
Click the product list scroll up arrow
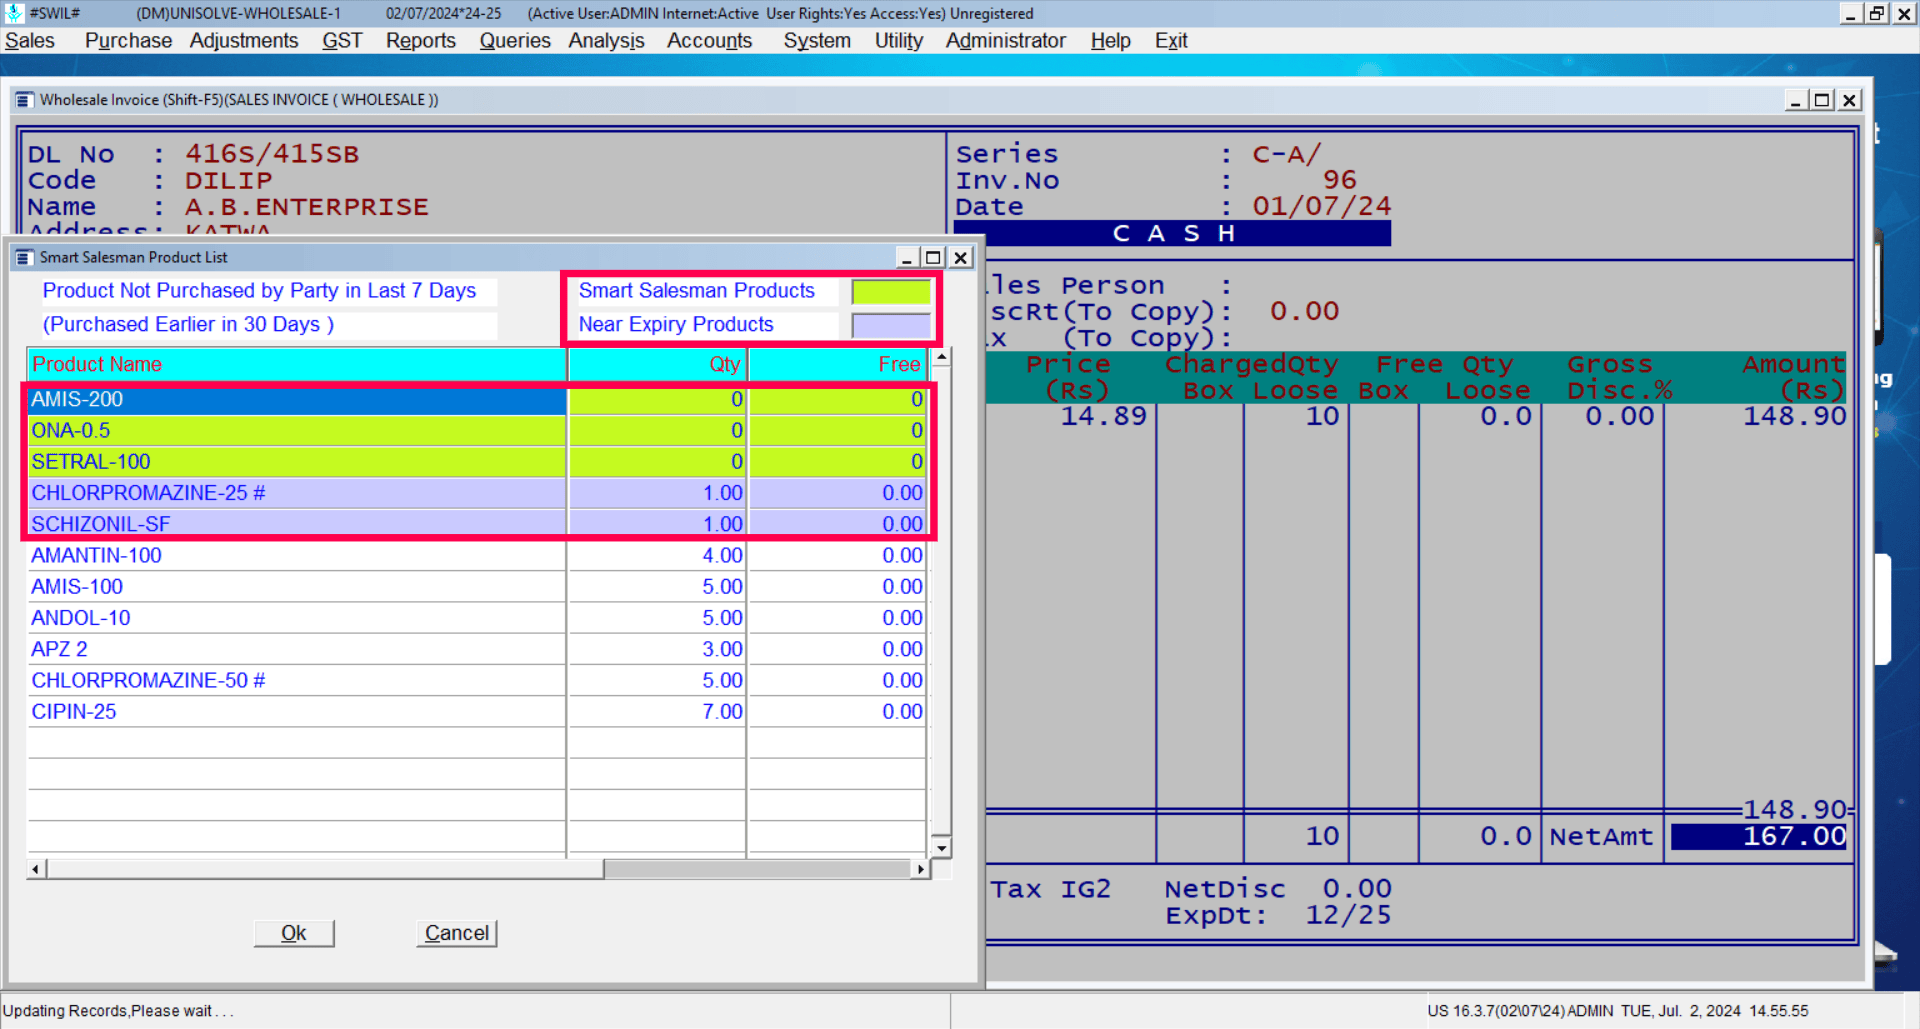tap(941, 357)
